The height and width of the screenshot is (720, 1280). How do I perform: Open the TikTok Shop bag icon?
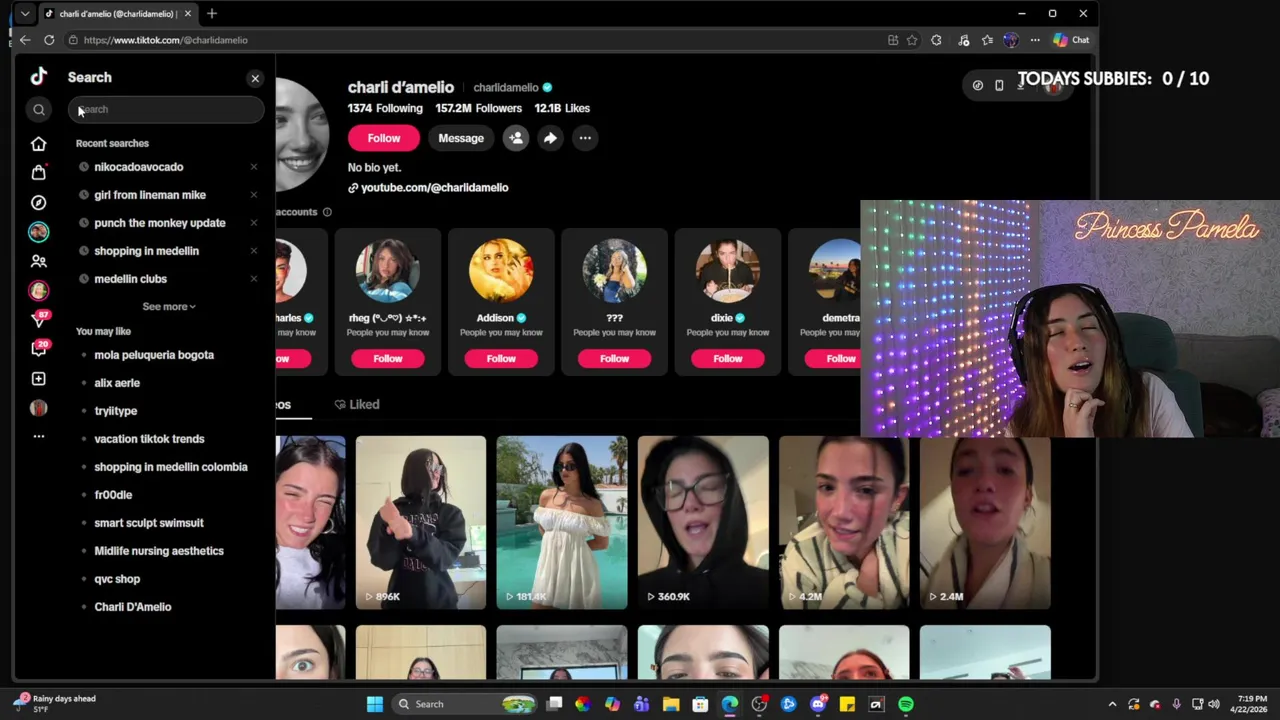(x=38, y=172)
